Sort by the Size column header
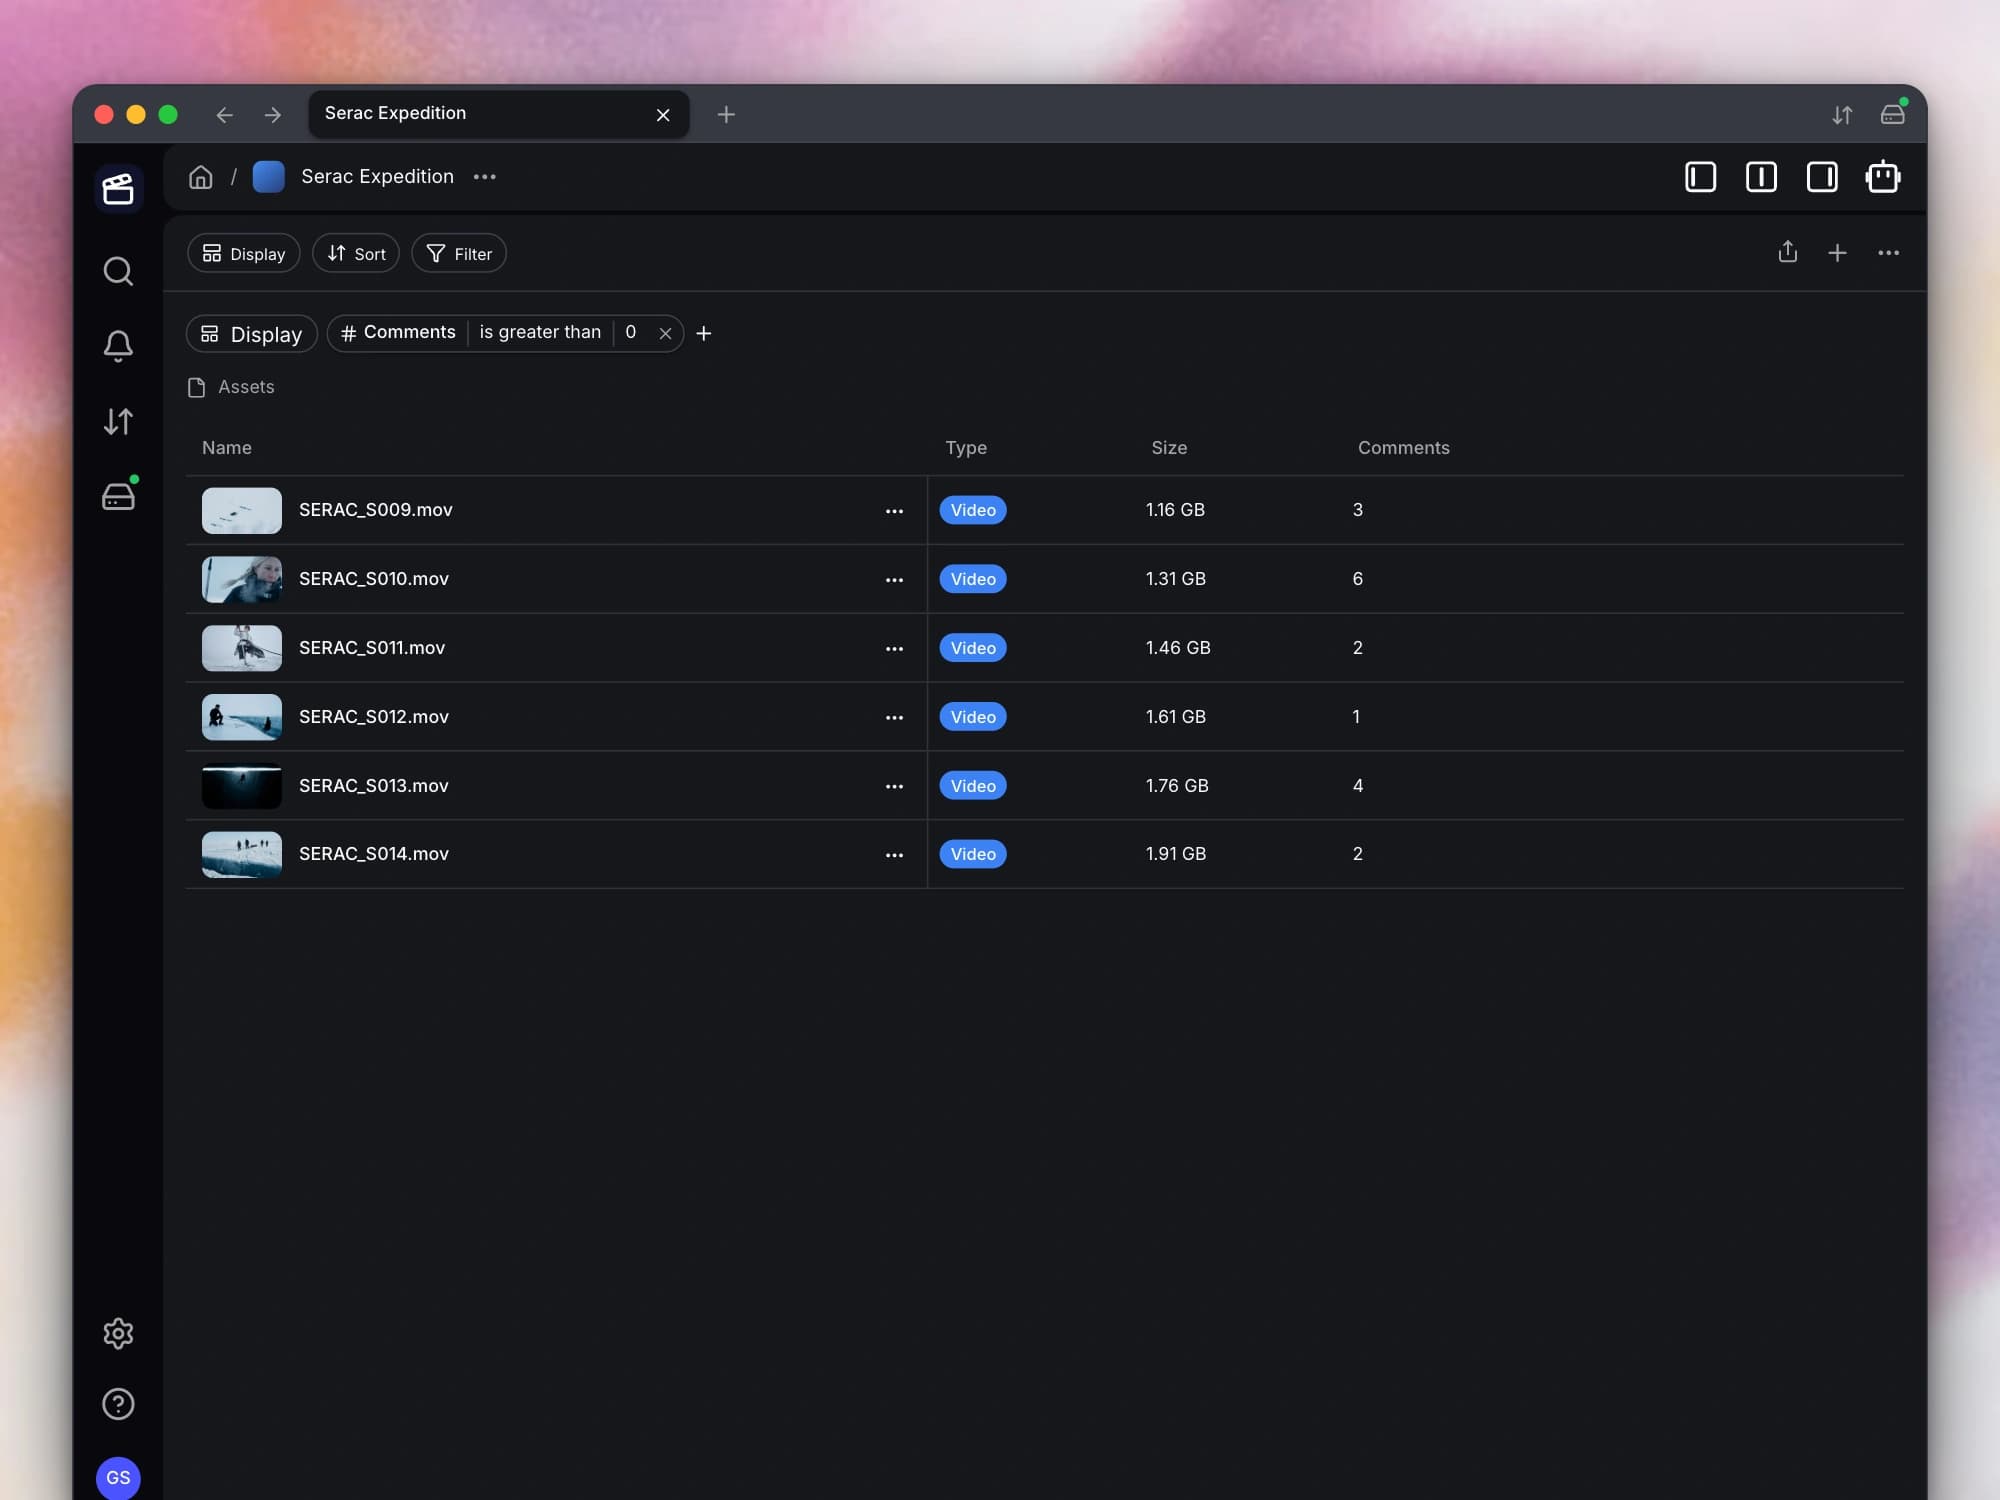The height and width of the screenshot is (1500, 2000). click(x=1169, y=448)
